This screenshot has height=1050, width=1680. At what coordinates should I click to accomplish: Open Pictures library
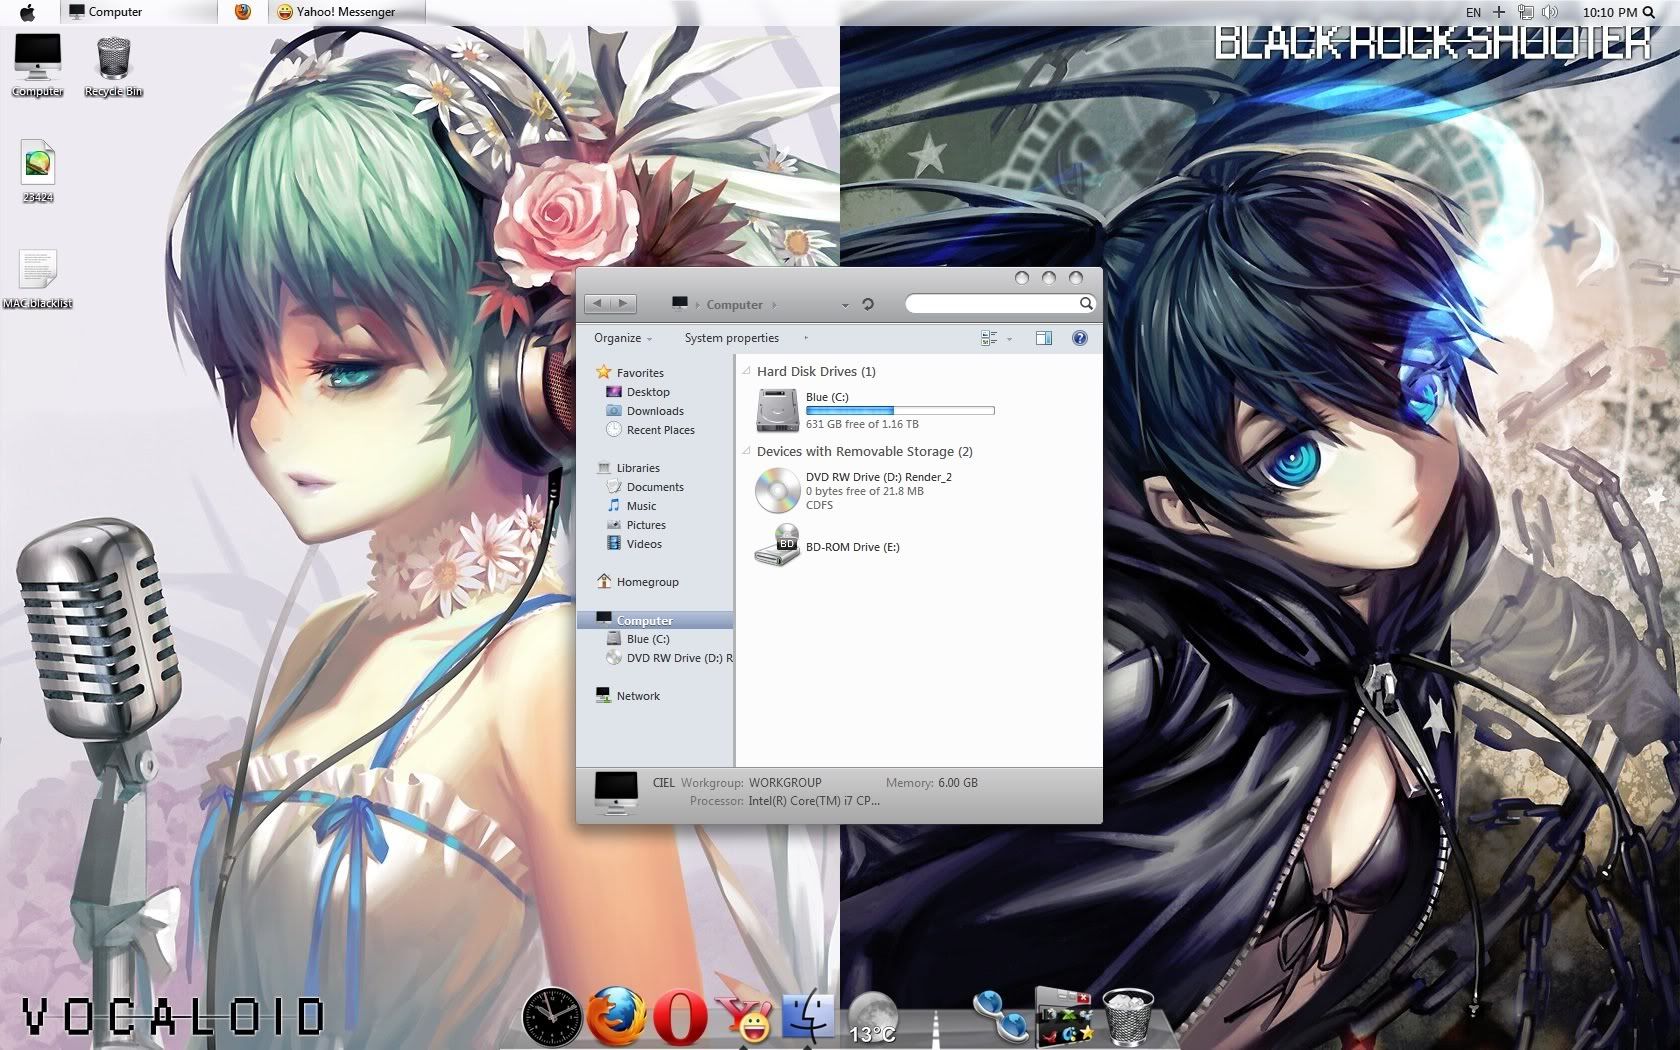coord(636,525)
